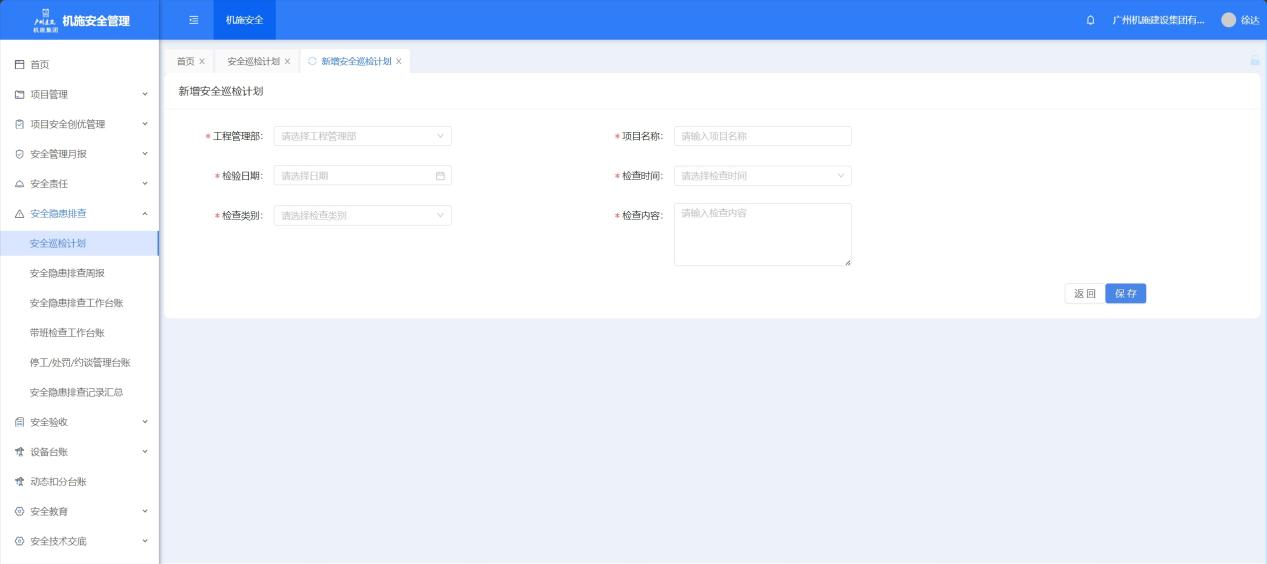
Task: Close the 新增安全巡检计划 tab
Action: point(399,61)
